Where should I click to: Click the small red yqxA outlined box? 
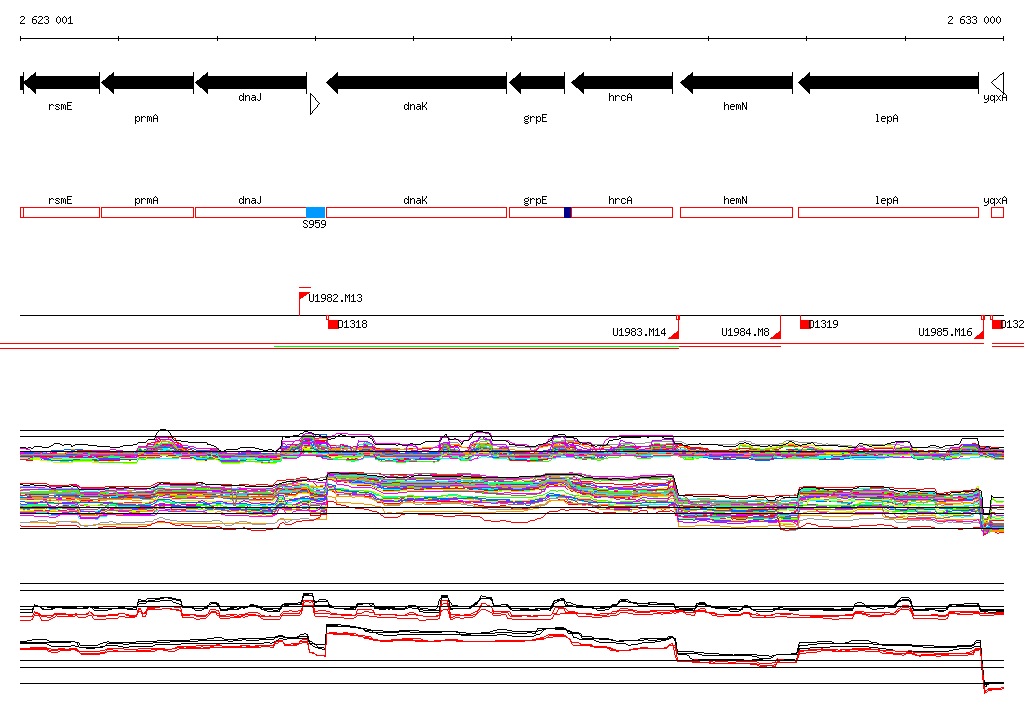(x=997, y=213)
